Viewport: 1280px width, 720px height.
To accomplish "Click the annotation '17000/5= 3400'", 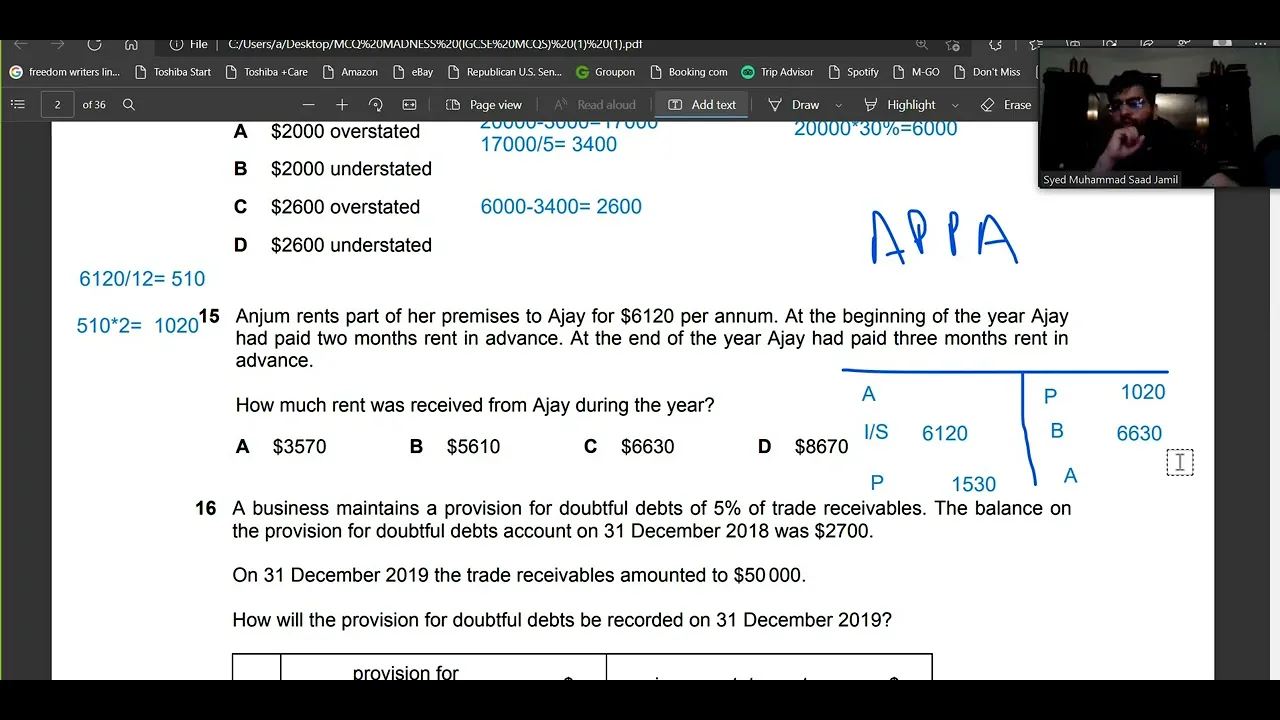I will (548, 144).
